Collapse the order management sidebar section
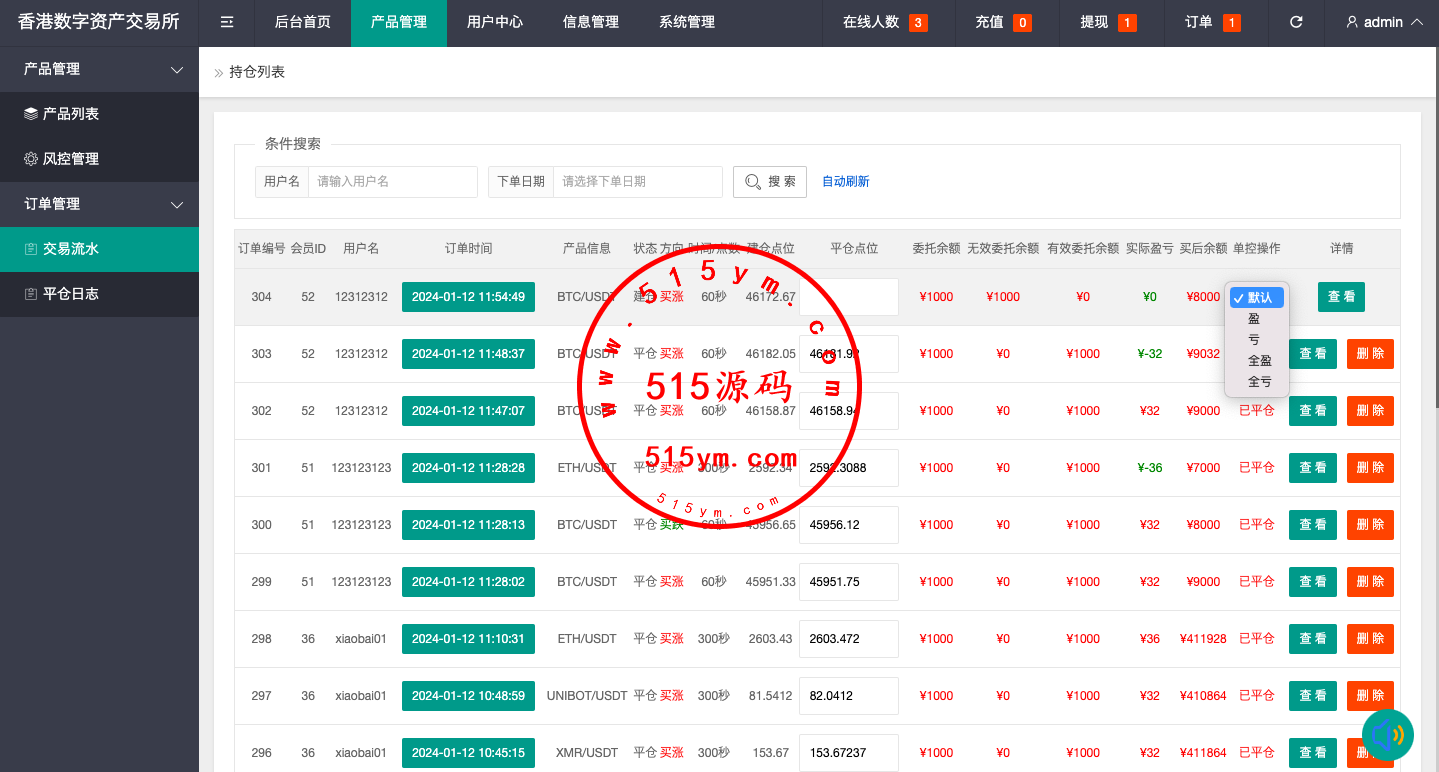 tap(177, 205)
